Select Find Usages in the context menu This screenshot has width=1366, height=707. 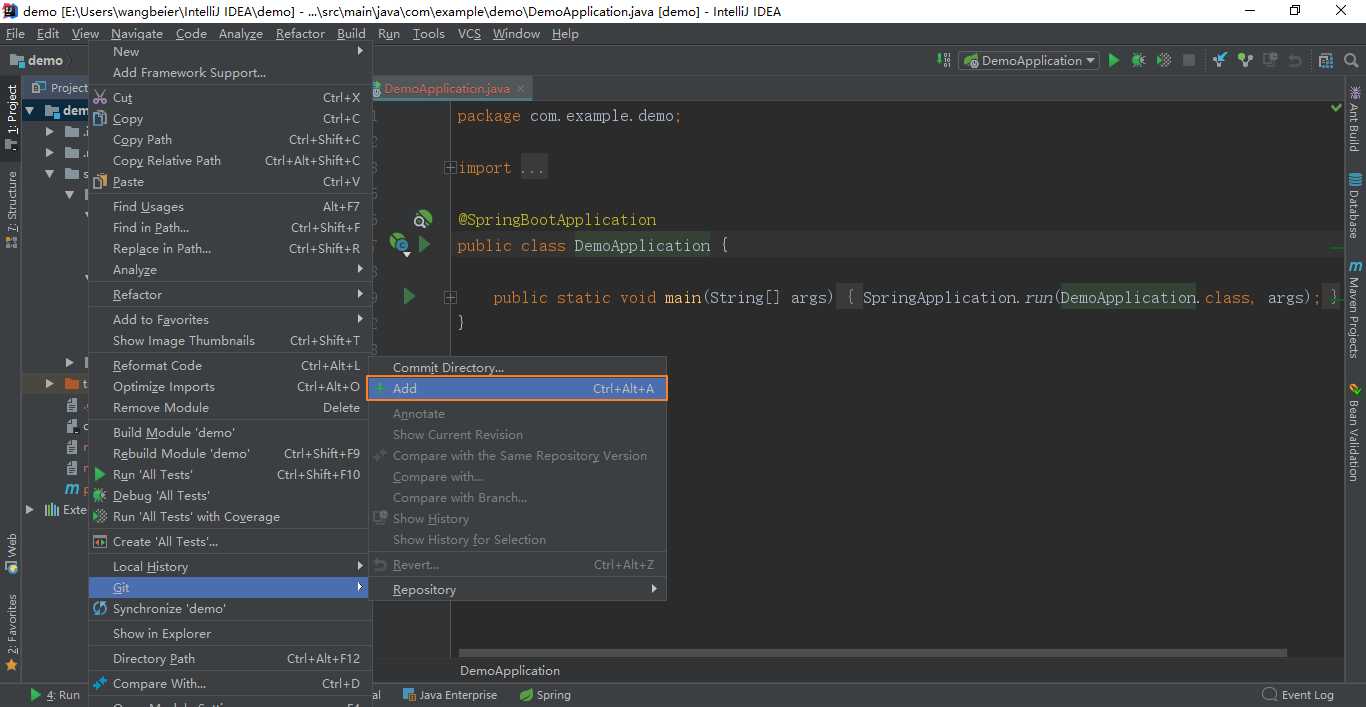point(230,206)
